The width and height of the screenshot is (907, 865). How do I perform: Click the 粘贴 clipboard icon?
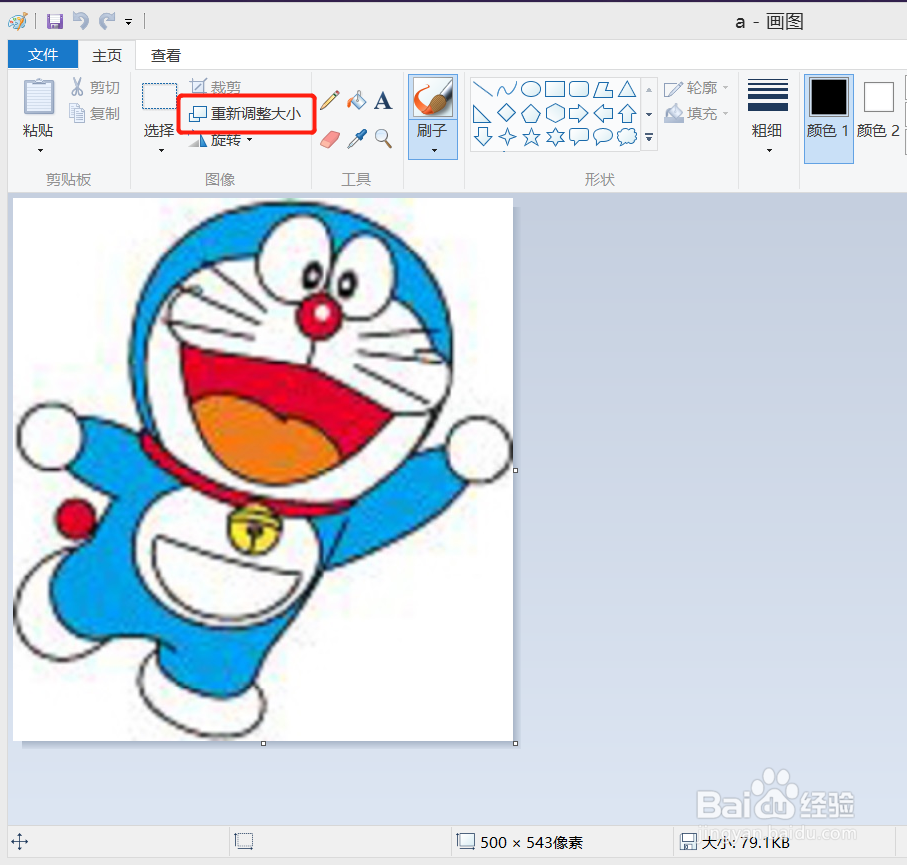[39, 97]
